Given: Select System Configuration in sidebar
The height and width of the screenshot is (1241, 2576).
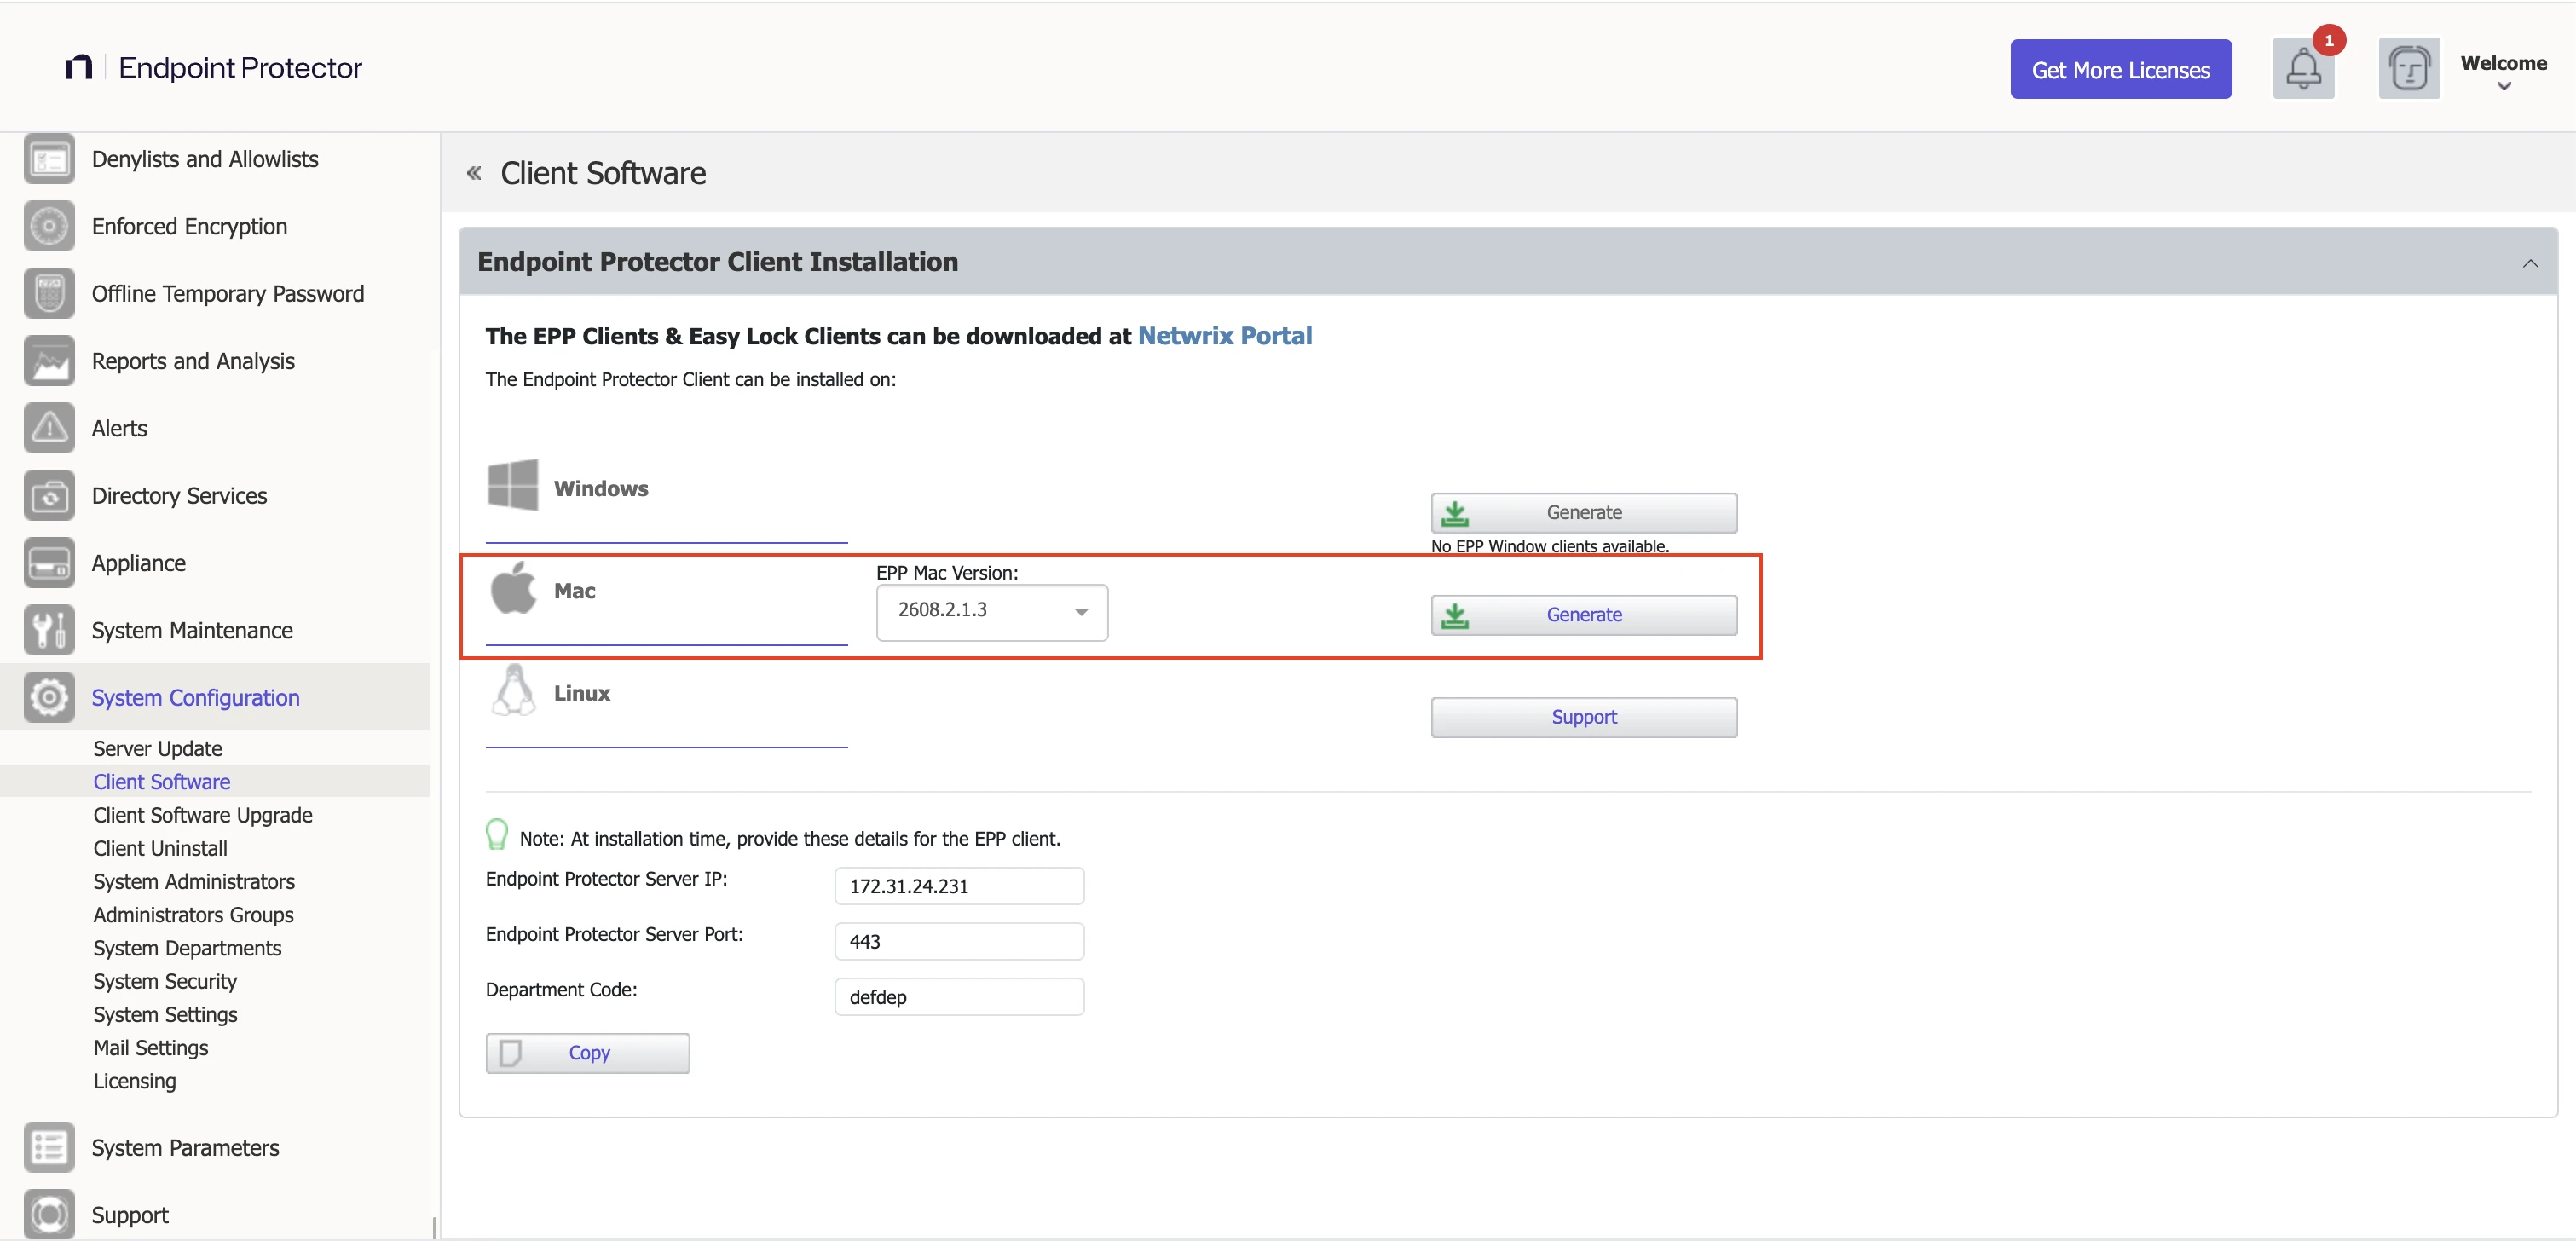Looking at the screenshot, I should coord(215,697).
